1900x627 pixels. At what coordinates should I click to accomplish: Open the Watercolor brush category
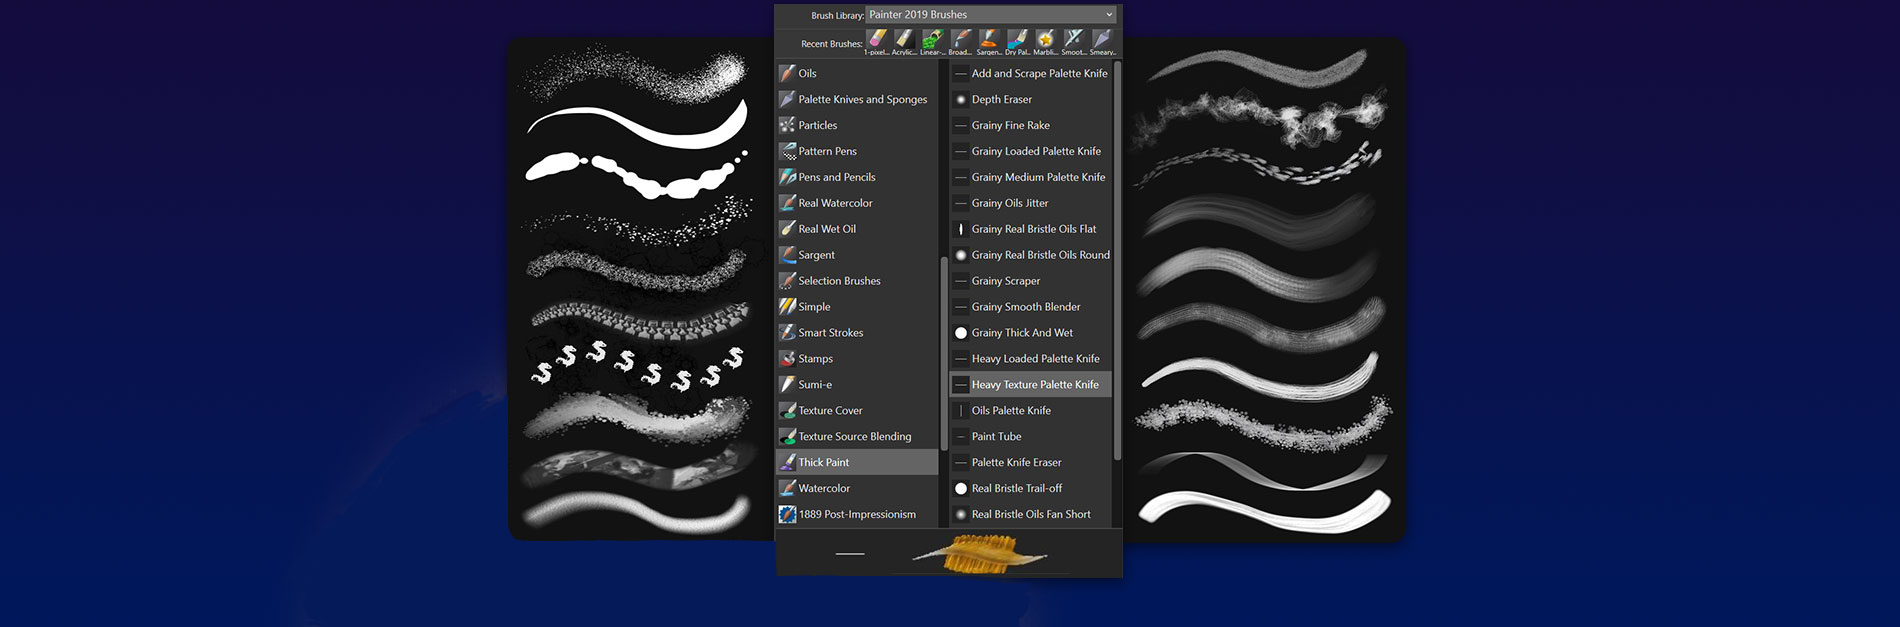pos(857,488)
